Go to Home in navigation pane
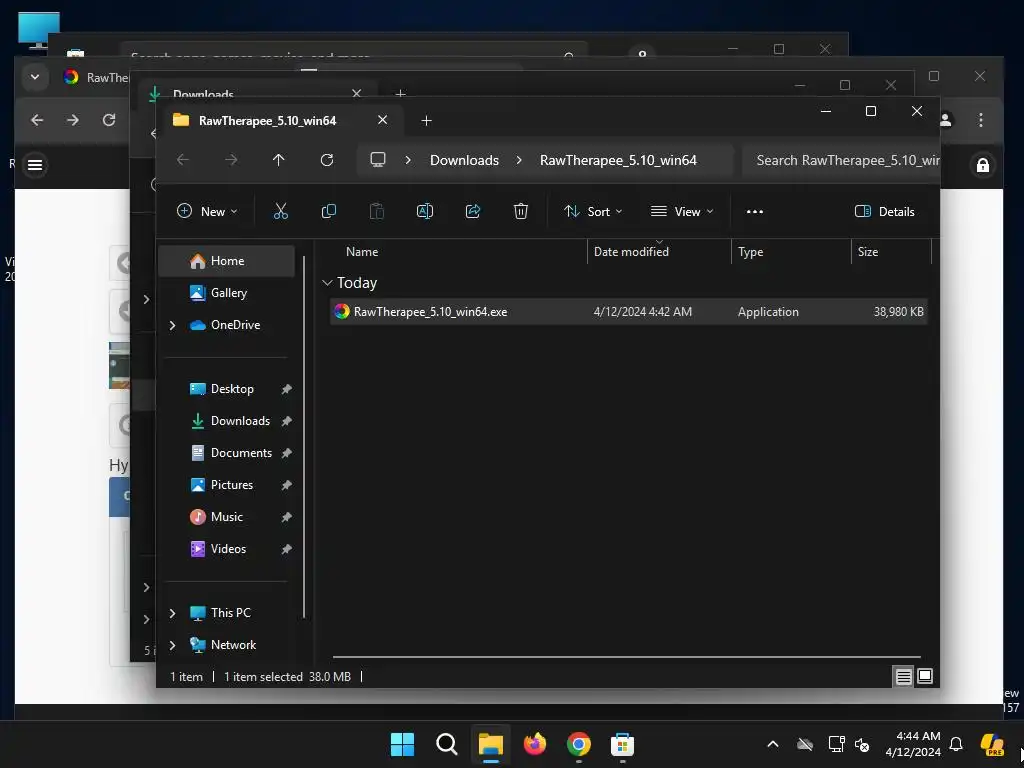This screenshot has height=768, width=1024. [227, 261]
